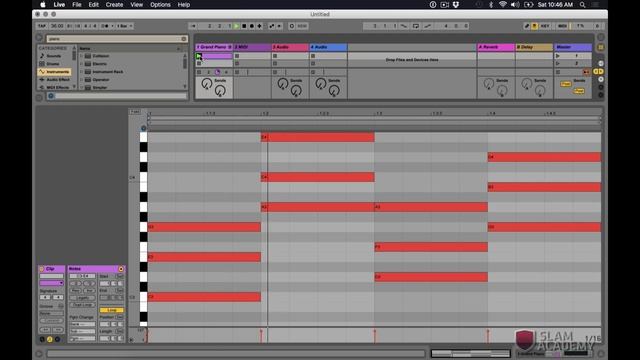Open Spotlight search magnifier
The width and height of the screenshot is (640, 360).
pos(582,5)
